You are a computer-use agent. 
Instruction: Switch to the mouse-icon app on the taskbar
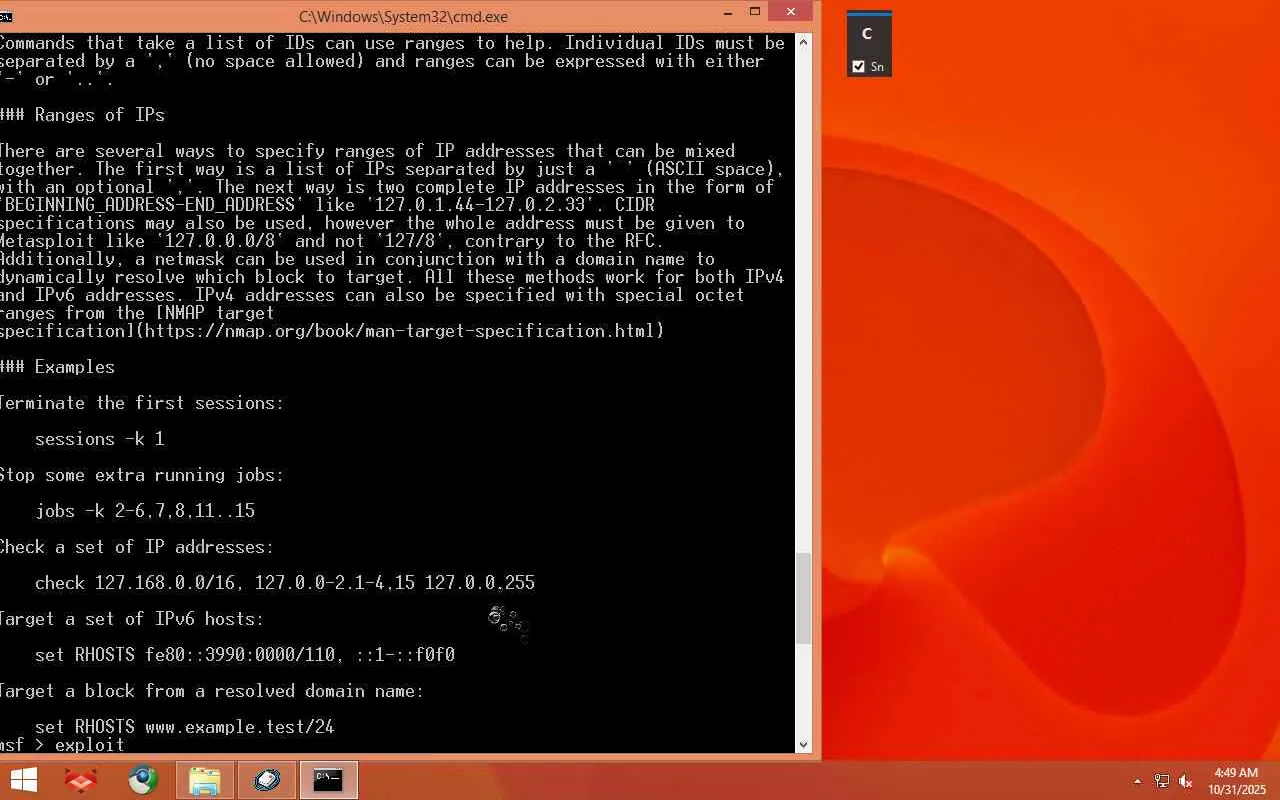tap(267, 780)
